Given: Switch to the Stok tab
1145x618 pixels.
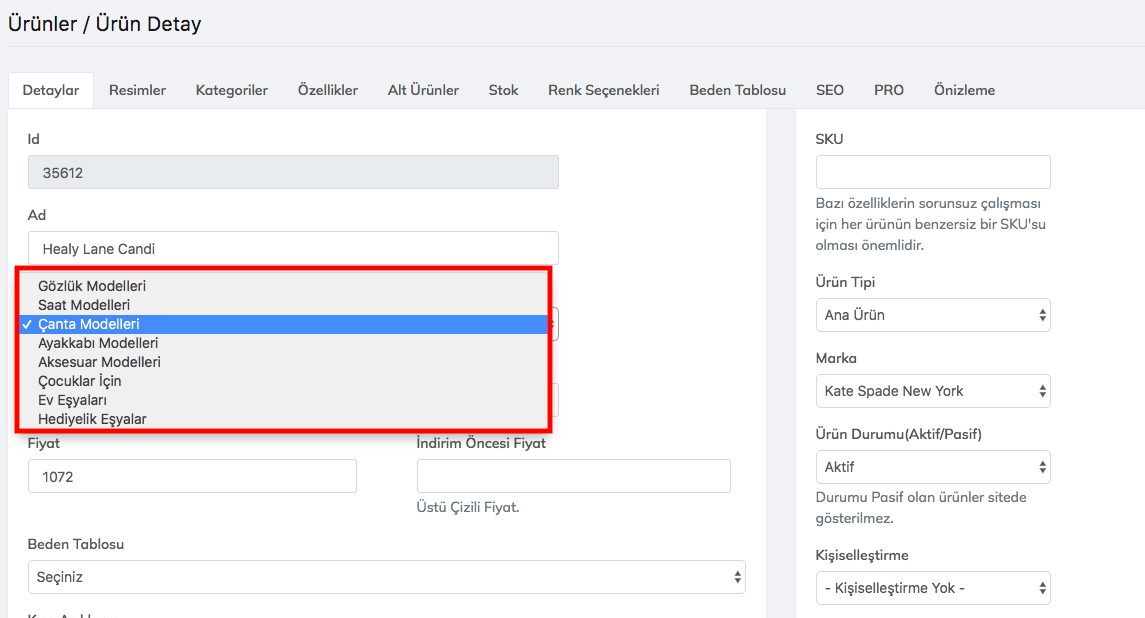Looking at the screenshot, I should tap(503, 90).
